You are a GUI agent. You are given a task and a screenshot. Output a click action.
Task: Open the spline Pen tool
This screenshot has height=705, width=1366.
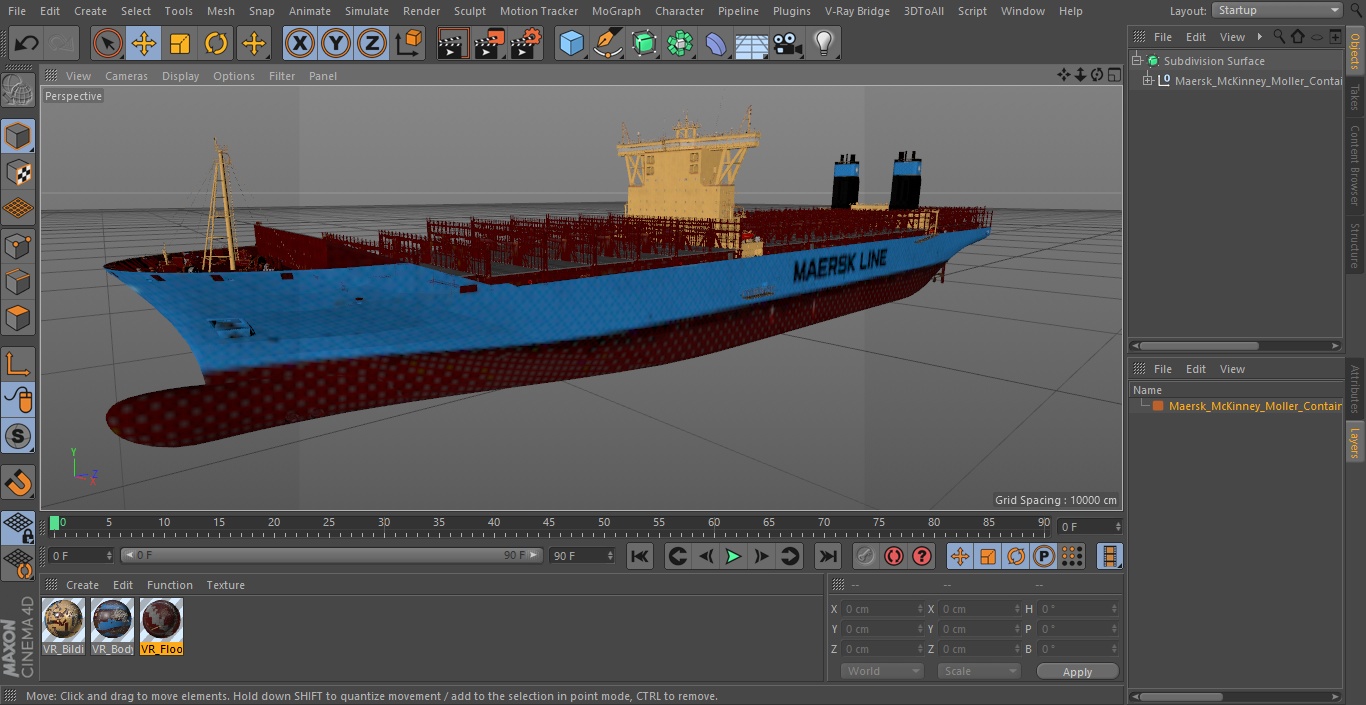(x=607, y=43)
